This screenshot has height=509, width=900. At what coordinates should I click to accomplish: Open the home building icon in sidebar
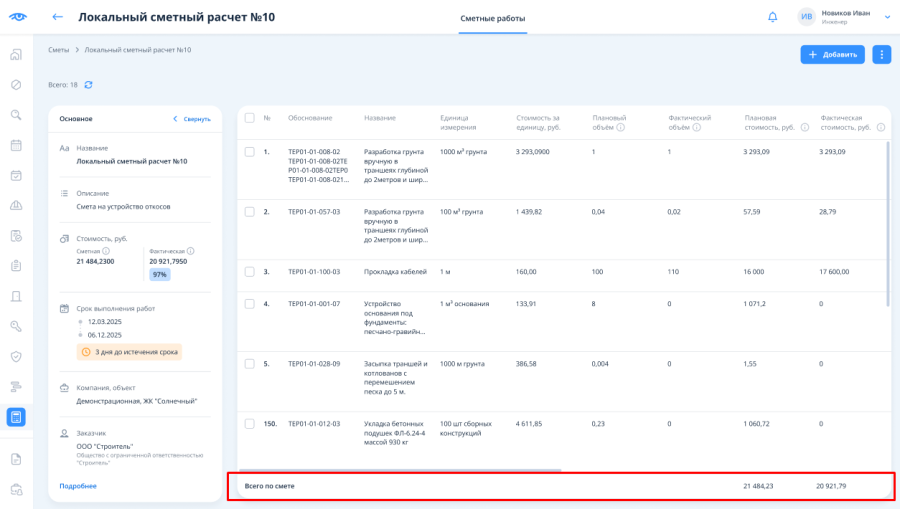(16, 55)
